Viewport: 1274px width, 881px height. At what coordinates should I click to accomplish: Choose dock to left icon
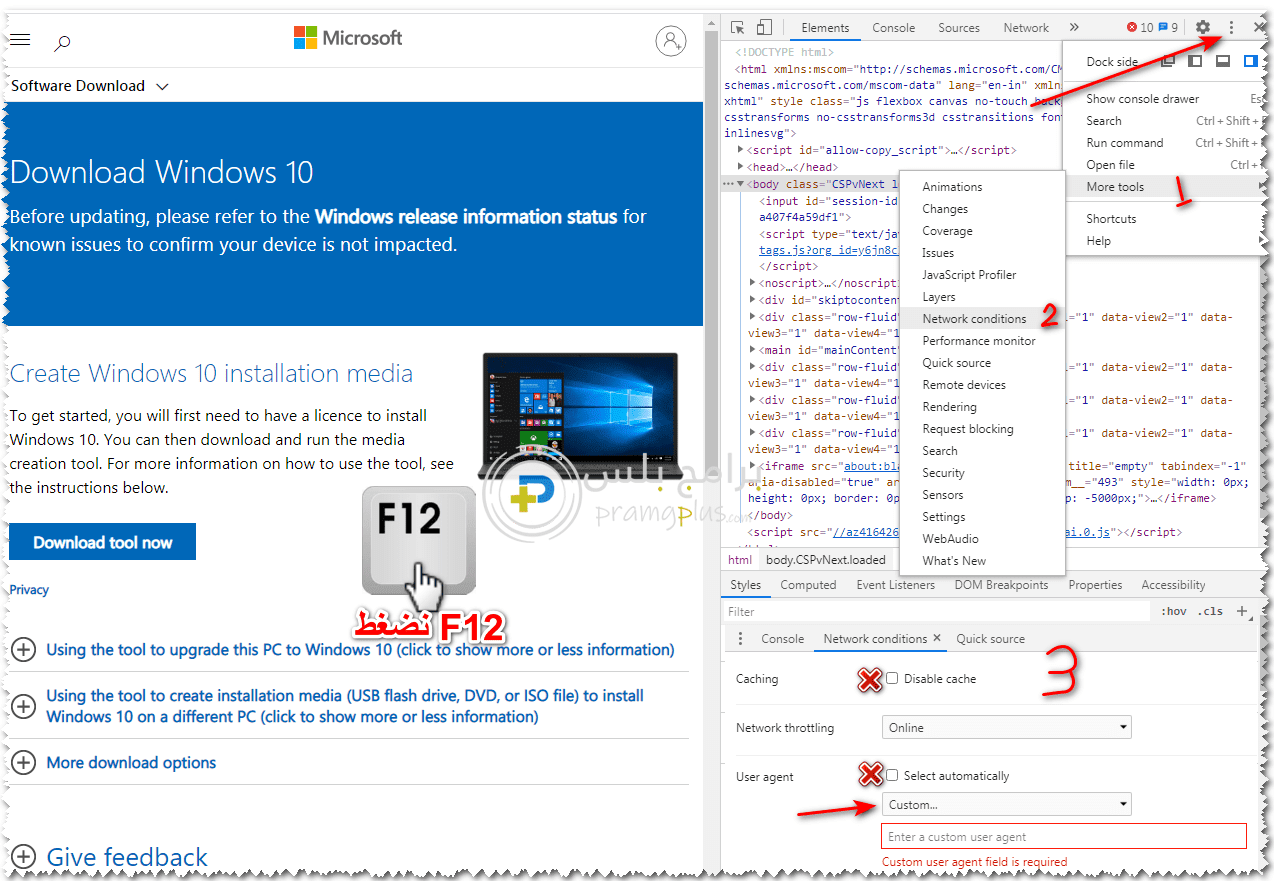(x=1195, y=61)
